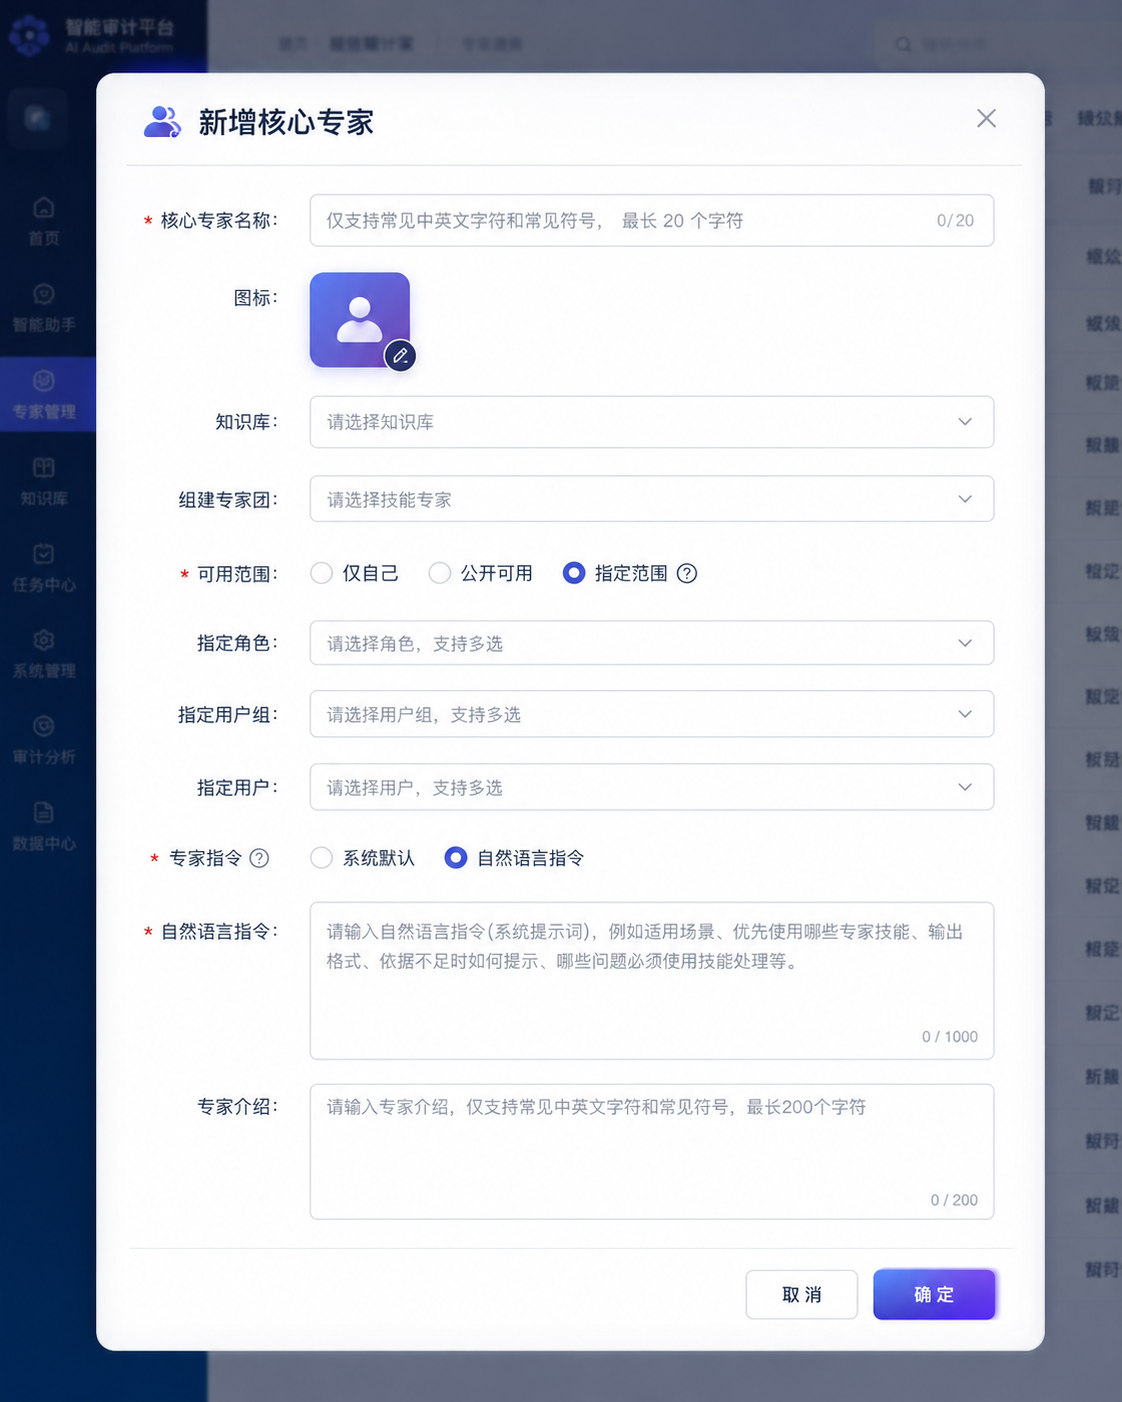Open the 知识库 dropdown
Viewport: 1122px width, 1402px height.
(652, 422)
